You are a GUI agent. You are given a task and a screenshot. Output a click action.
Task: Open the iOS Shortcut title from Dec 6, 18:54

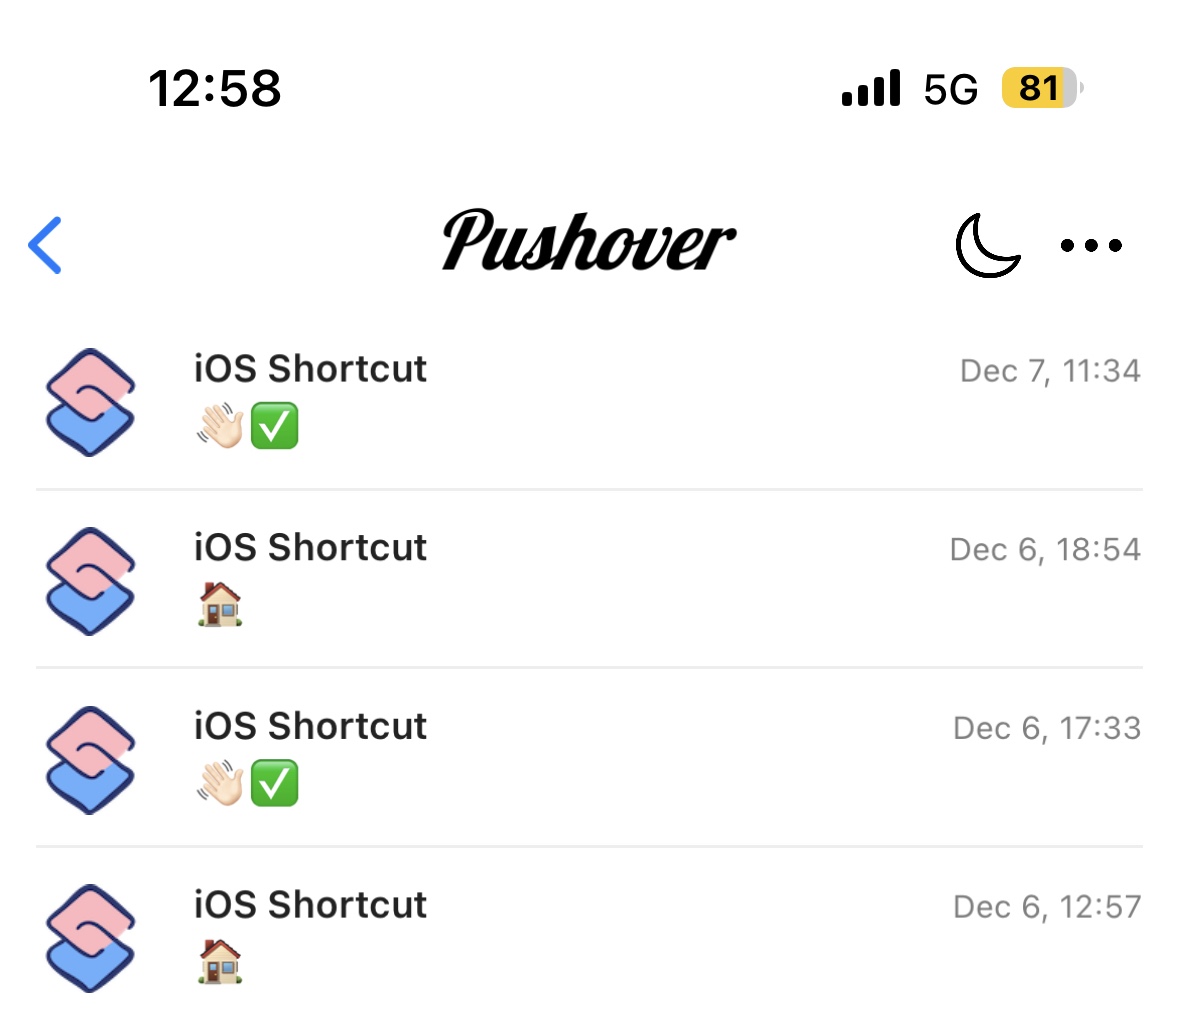point(310,547)
